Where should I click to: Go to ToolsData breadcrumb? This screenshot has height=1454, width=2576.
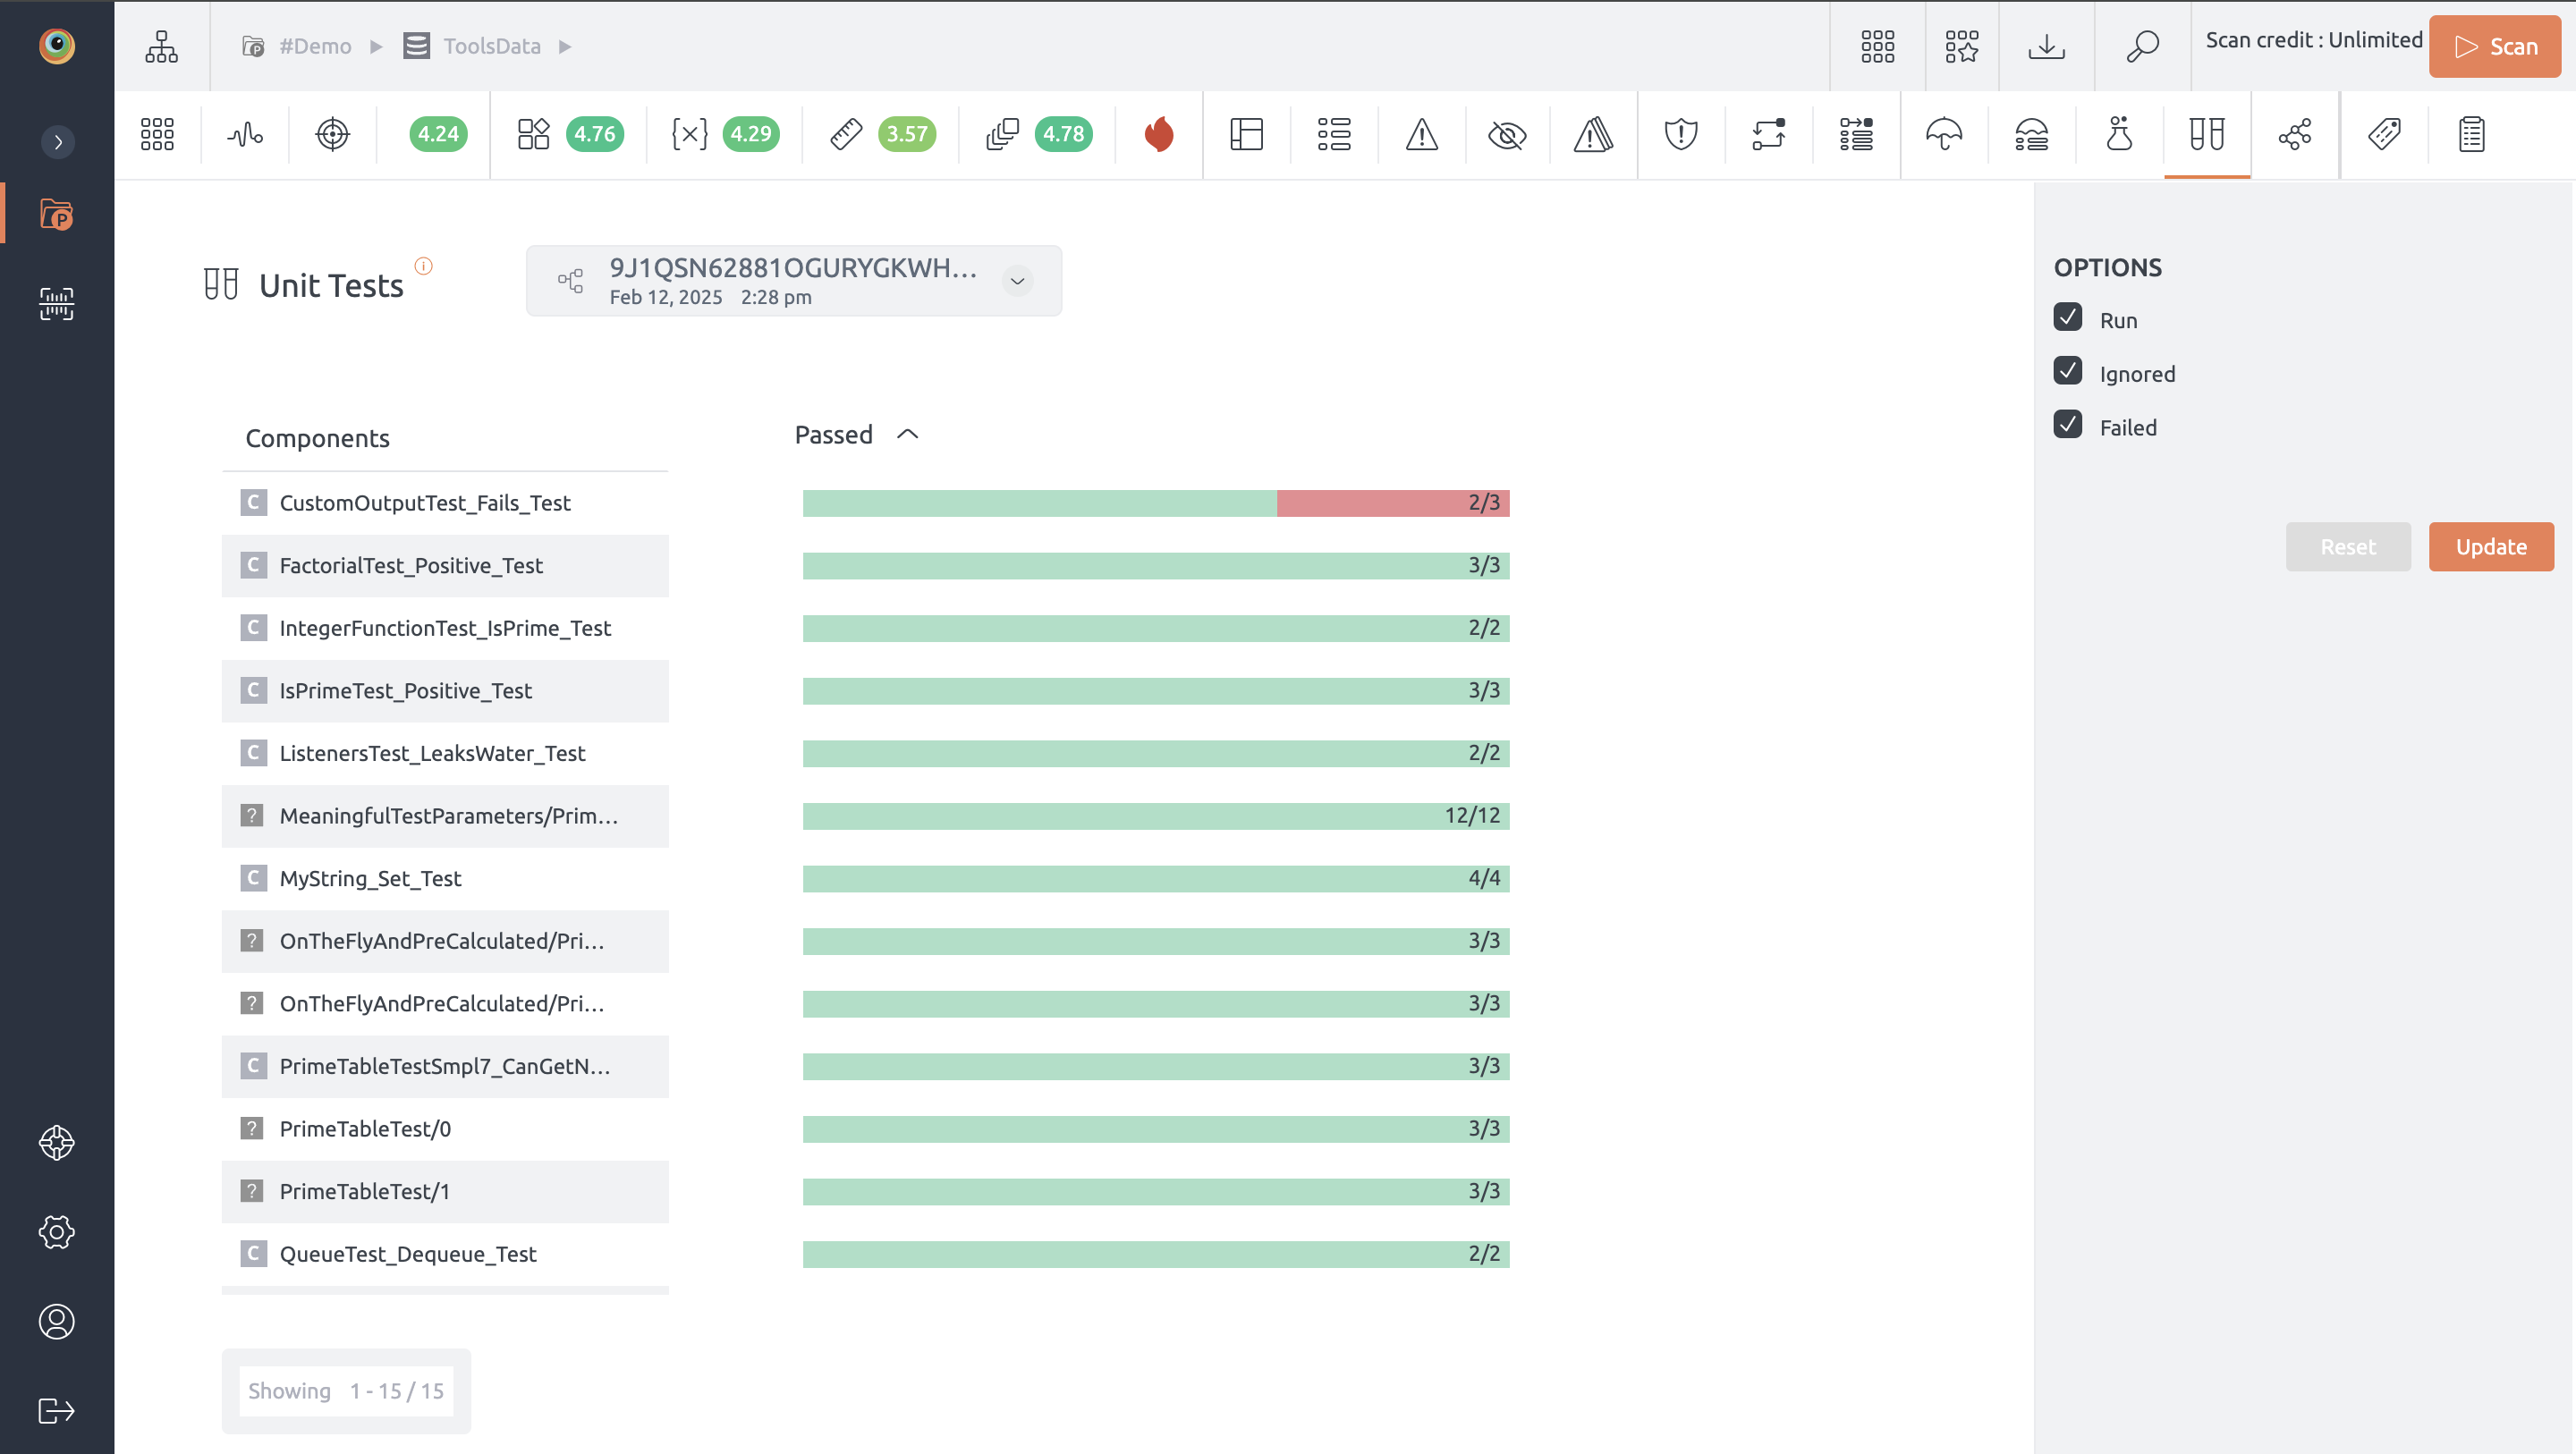point(491,46)
